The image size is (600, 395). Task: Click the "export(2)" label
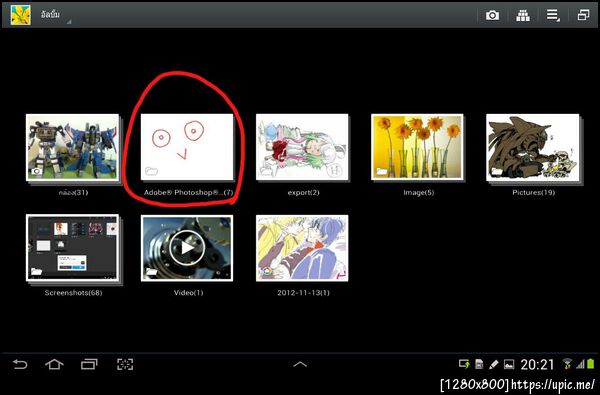pos(303,193)
